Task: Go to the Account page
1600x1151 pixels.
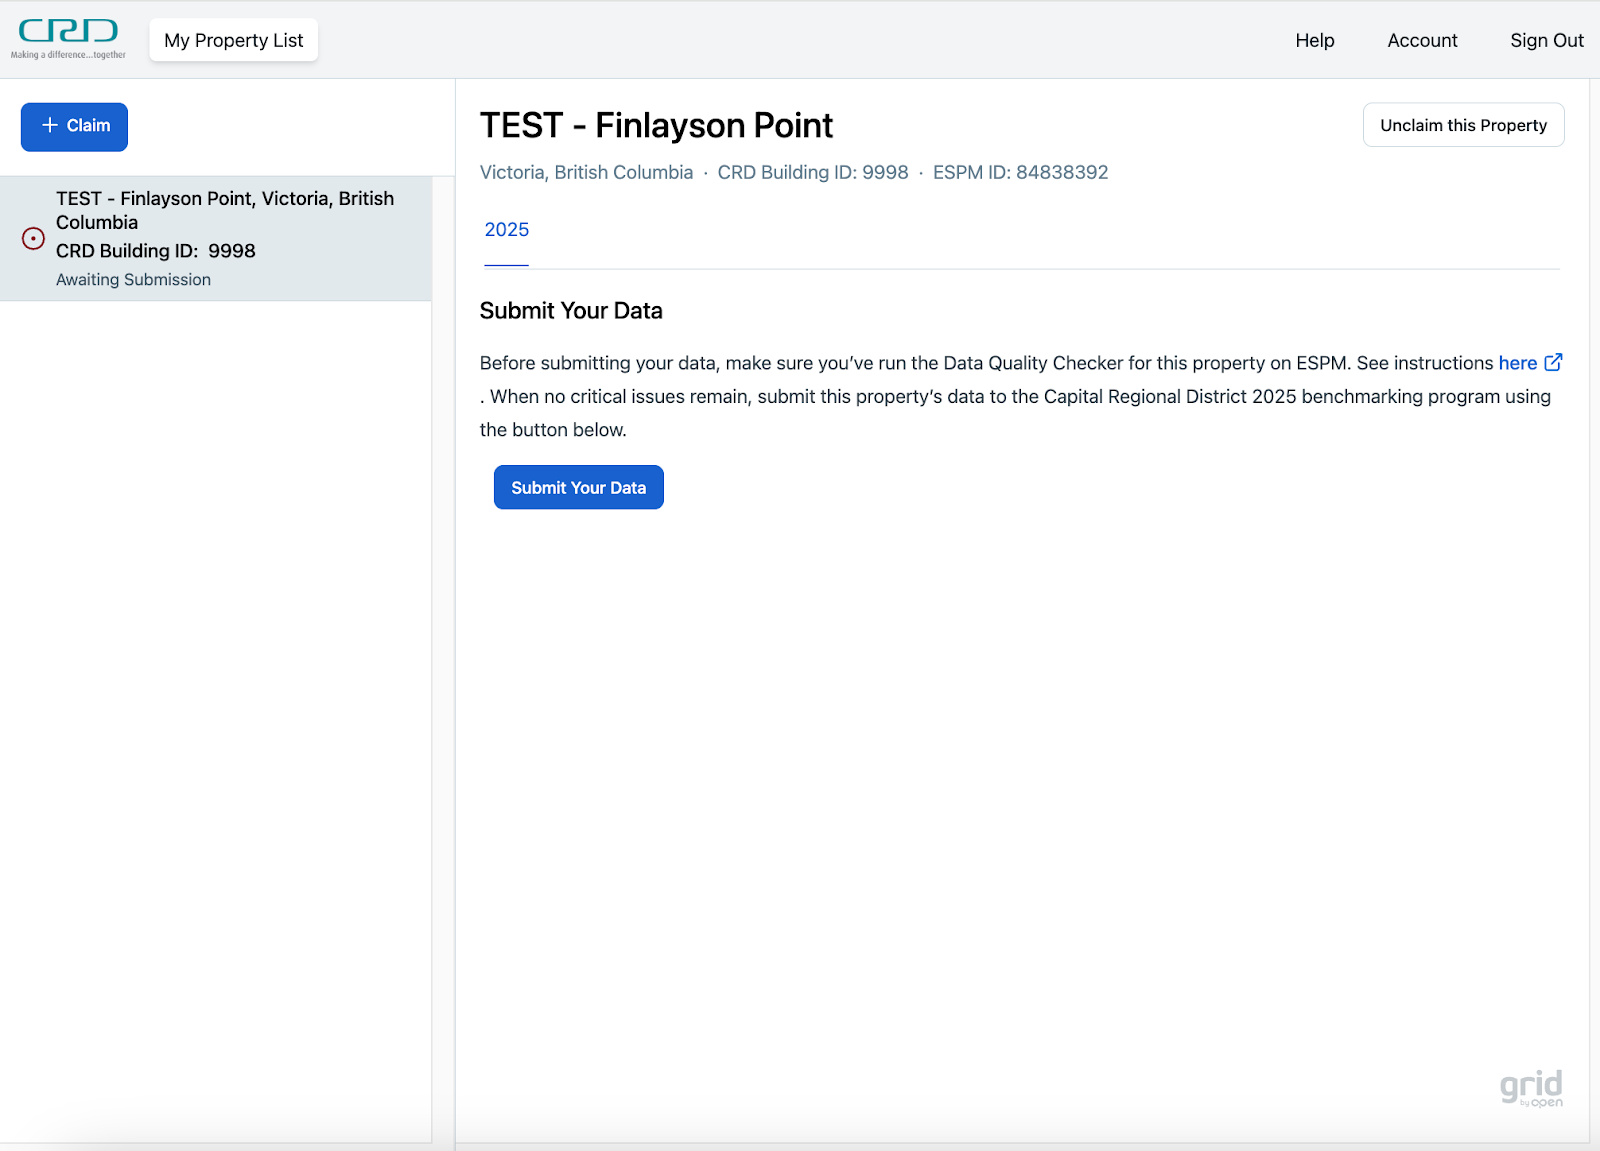Action: (1421, 41)
